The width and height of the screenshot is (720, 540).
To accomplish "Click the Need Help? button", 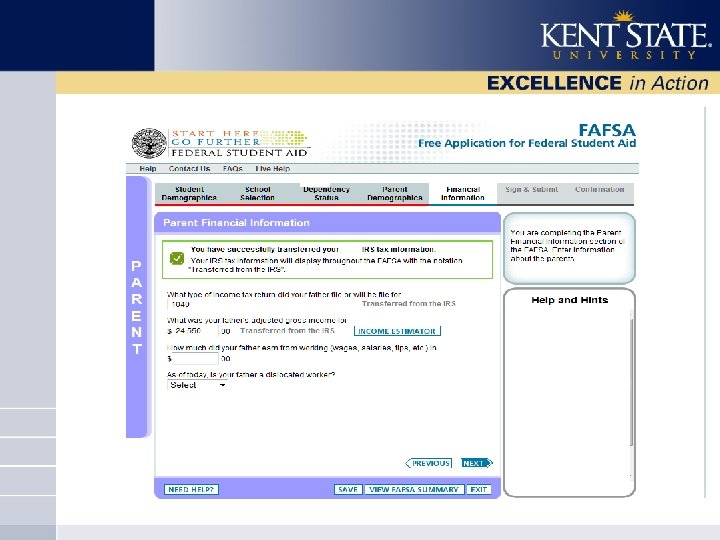I will (191, 489).
